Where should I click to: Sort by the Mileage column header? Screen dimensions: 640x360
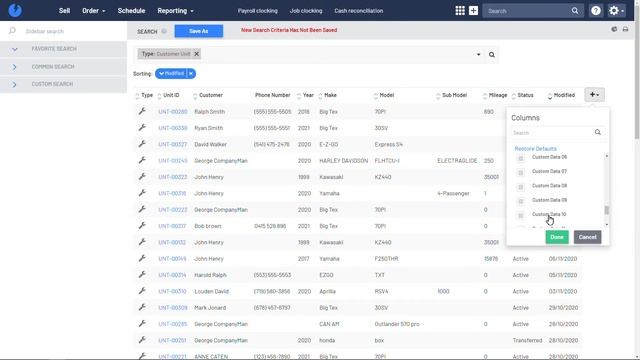pos(498,95)
